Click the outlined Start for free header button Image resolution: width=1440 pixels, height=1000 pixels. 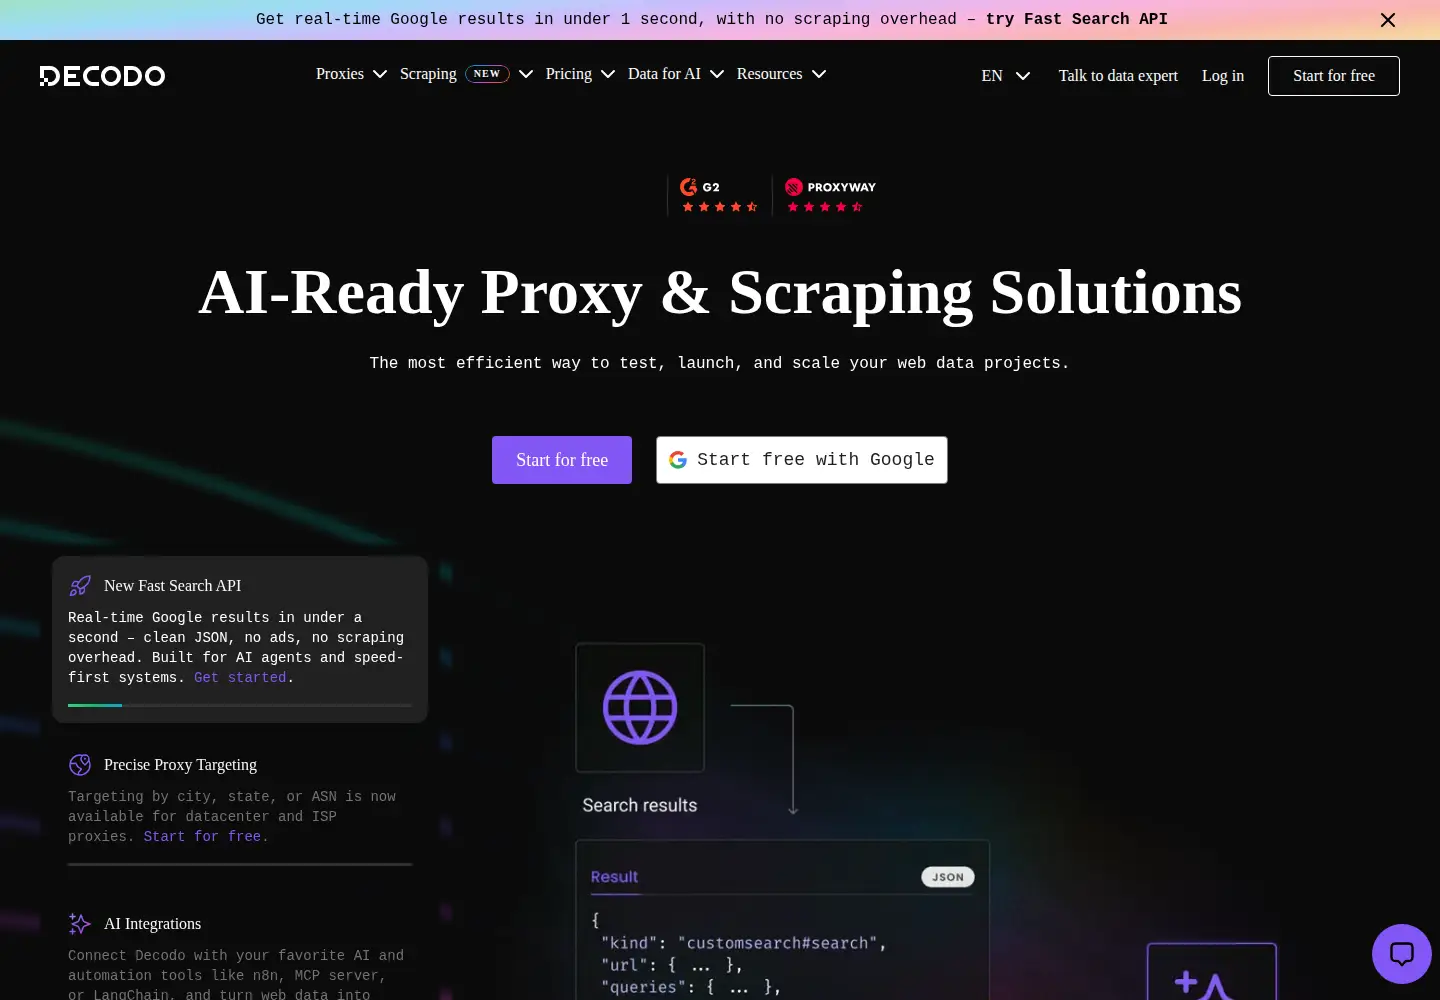[1334, 76]
